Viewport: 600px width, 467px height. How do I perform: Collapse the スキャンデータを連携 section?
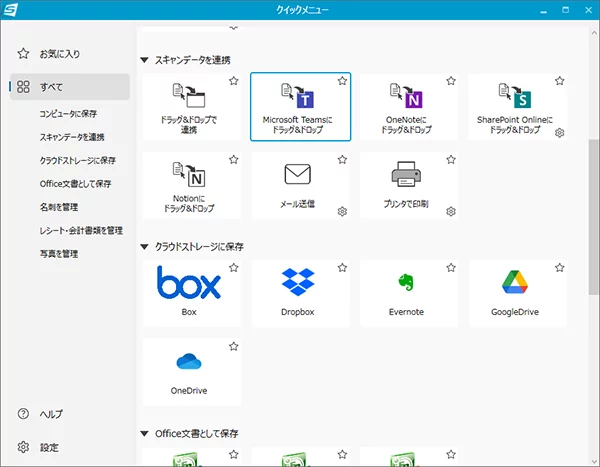(x=144, y=60)
